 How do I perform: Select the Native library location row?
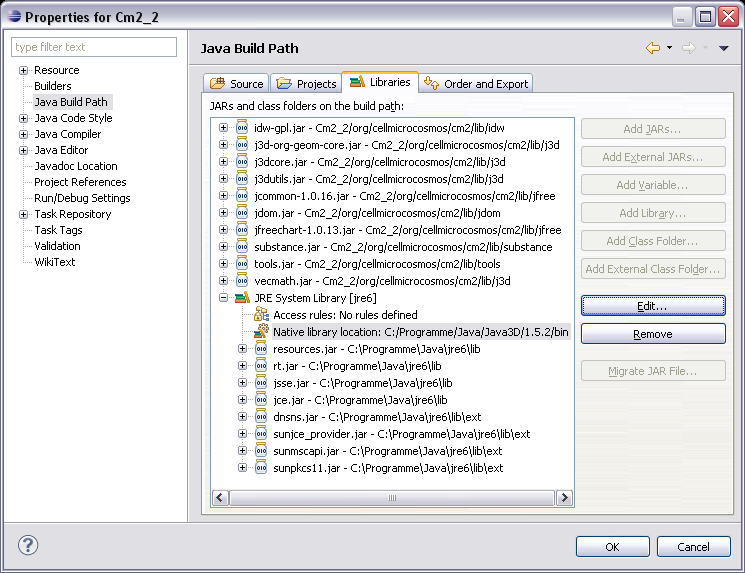(x=420, y=332)
